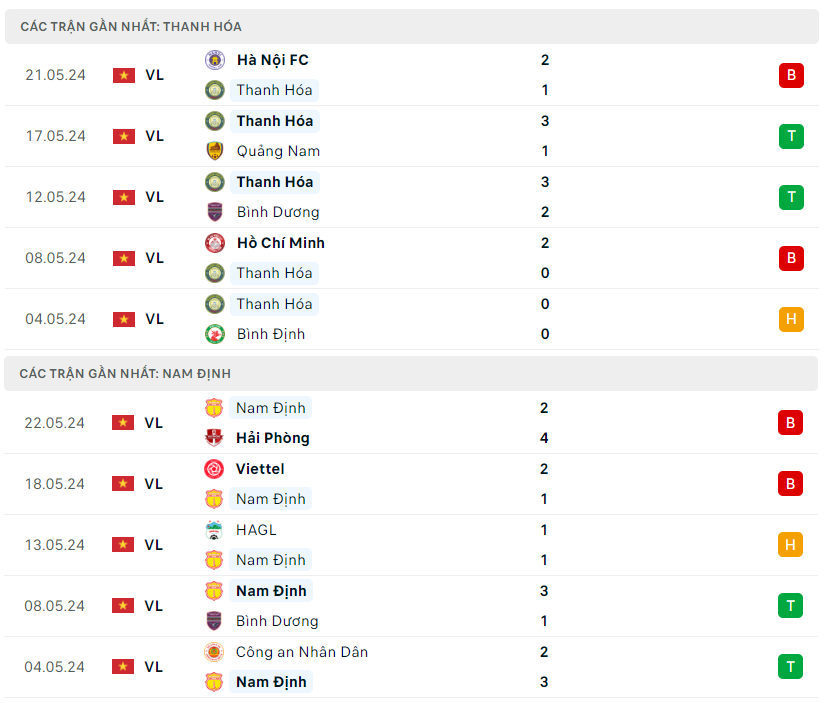Click the Vietnam flag on the 21.05.24 match
827x703 pixels.
[x=124, y=75]
